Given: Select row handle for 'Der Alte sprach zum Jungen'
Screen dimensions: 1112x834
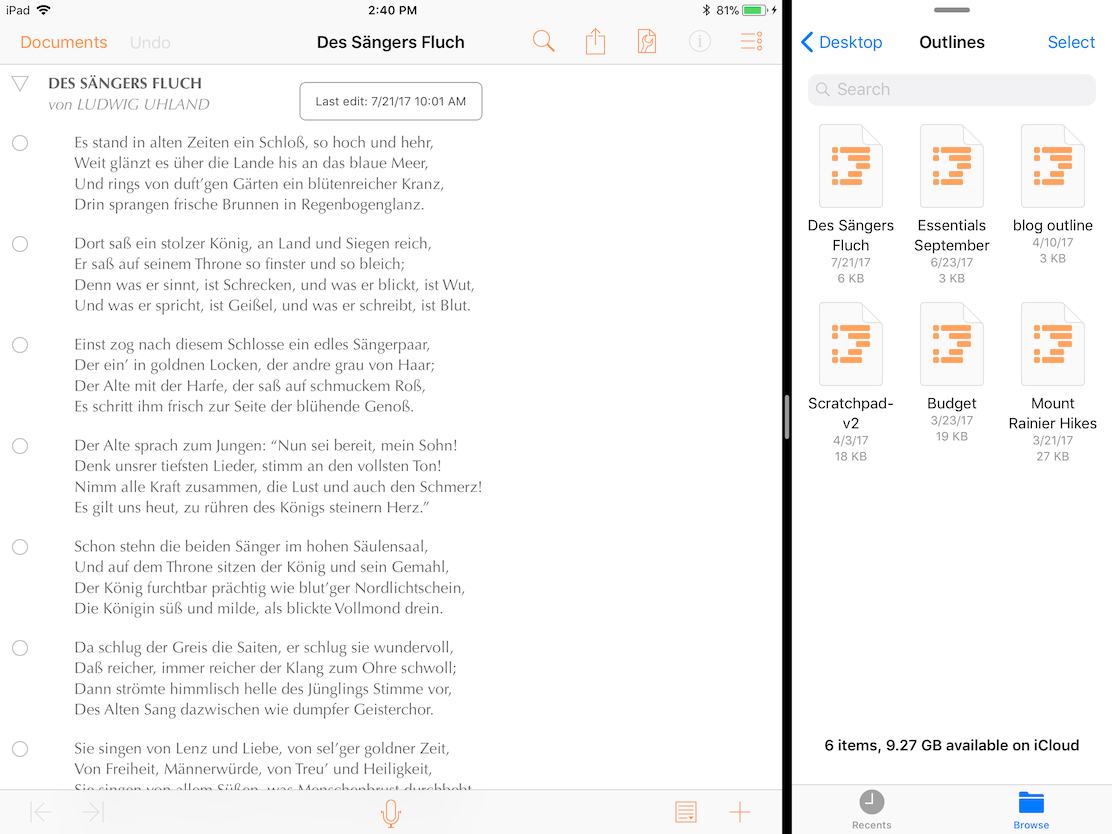Looking at the screenshot, I should [20, 446].
